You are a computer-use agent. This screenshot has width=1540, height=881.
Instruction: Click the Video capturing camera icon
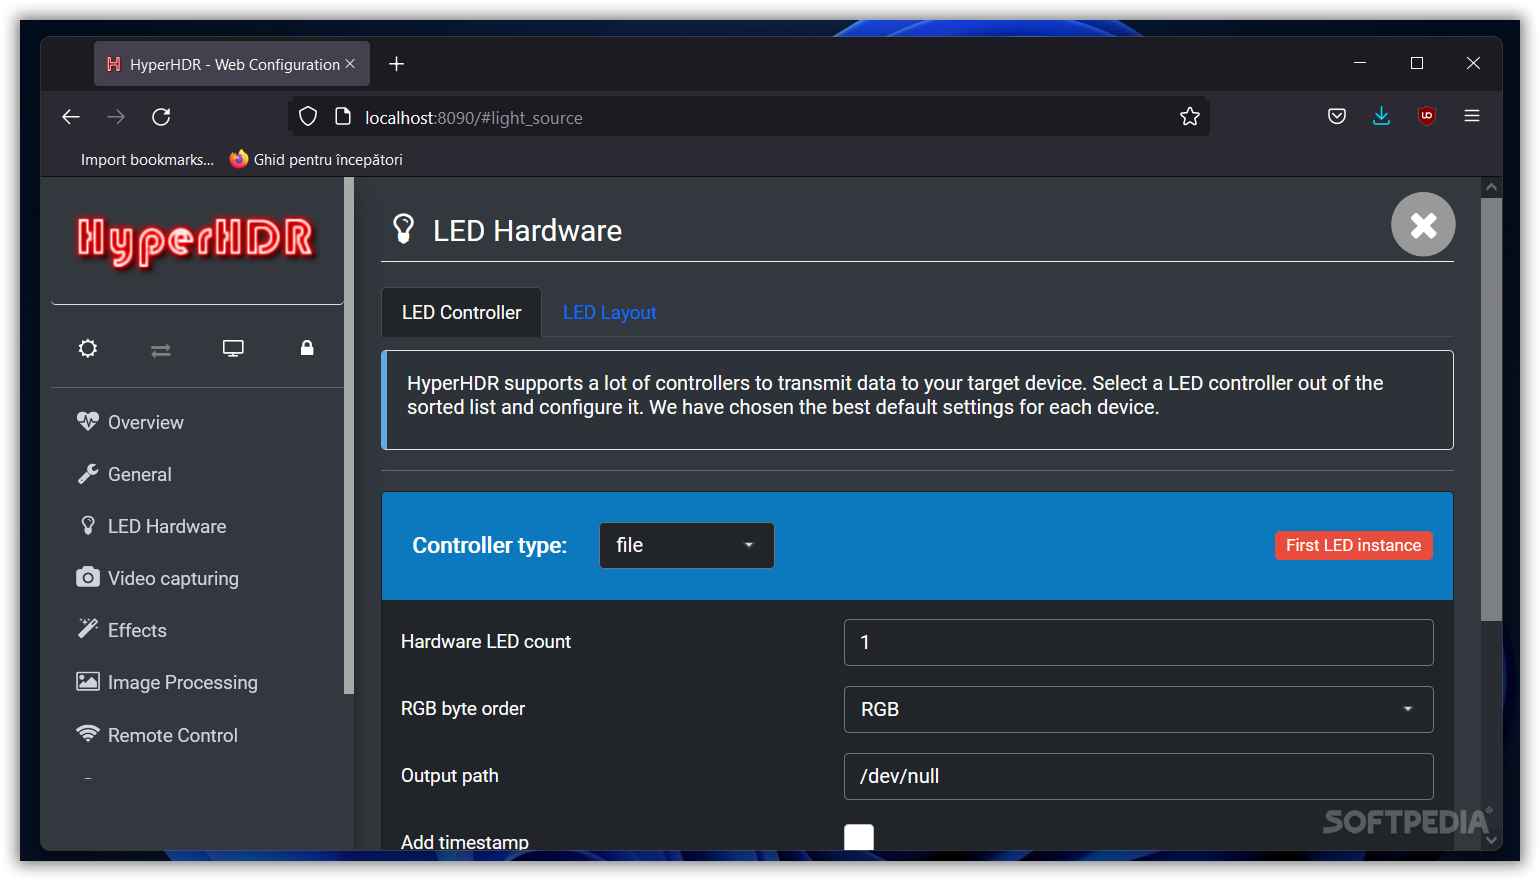click(88, 577)
